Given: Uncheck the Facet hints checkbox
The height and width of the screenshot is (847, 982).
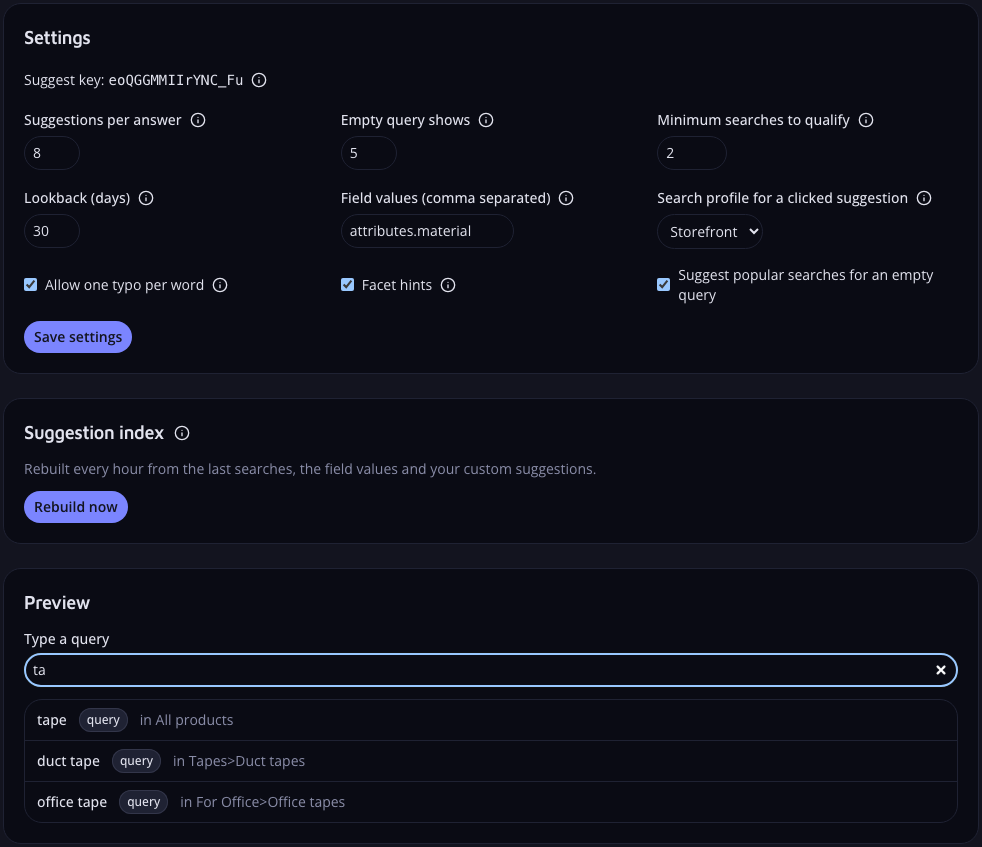Looking at the screenshot, I should 348,285.
